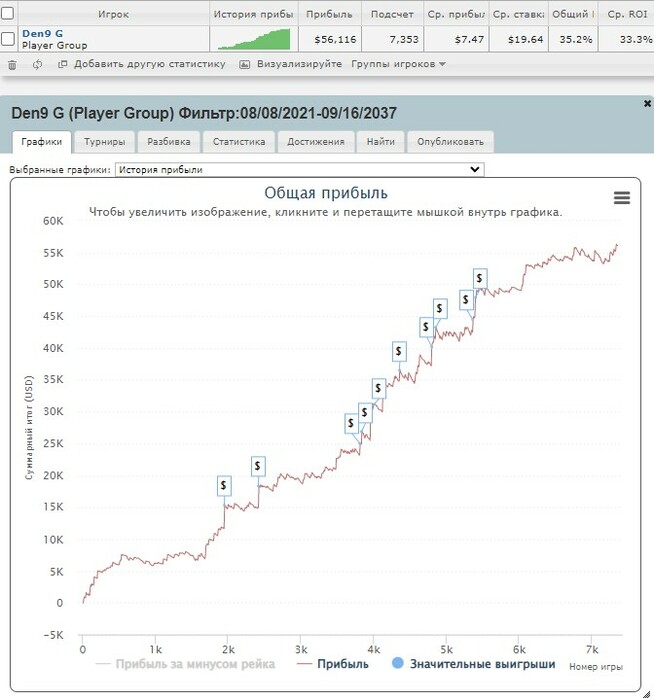
Task: Switch to the Достижения tab
Action: click(316, 142)
